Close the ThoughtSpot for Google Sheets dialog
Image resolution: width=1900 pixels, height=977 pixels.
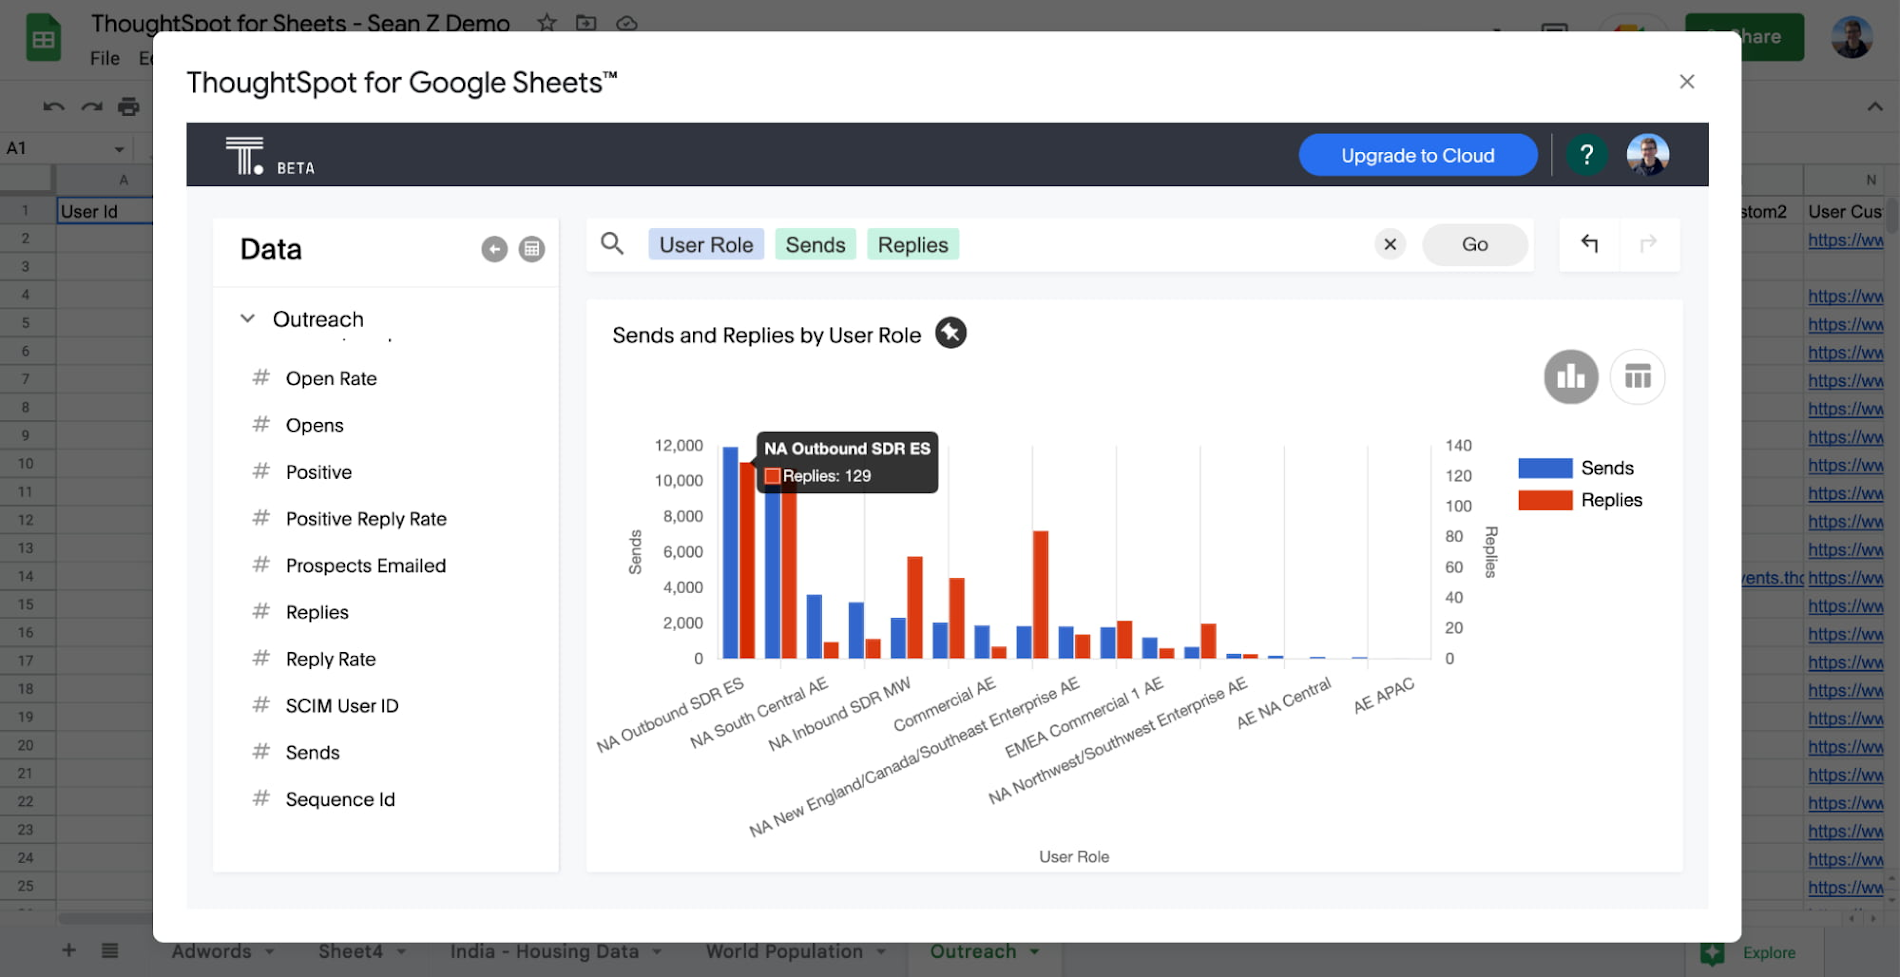pyautogui.click(x=1686, y=82)
